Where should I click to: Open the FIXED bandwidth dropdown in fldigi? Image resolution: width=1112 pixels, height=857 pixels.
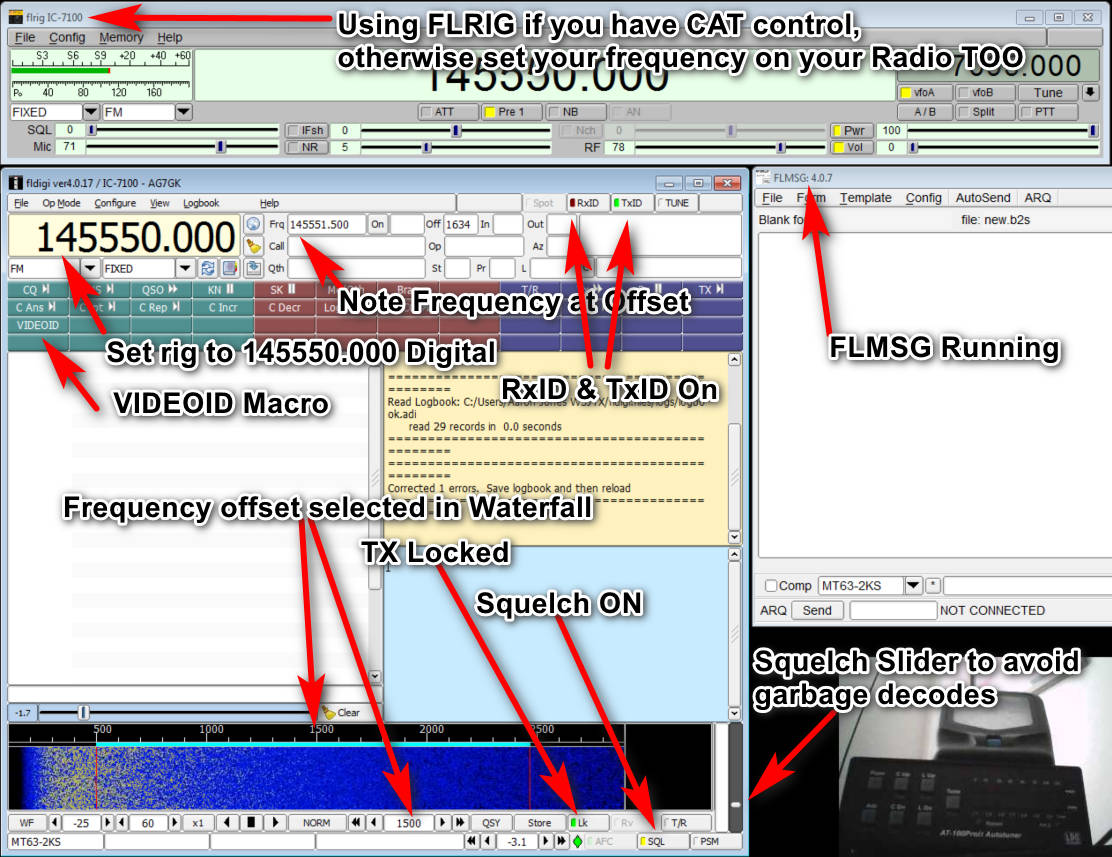184,268
